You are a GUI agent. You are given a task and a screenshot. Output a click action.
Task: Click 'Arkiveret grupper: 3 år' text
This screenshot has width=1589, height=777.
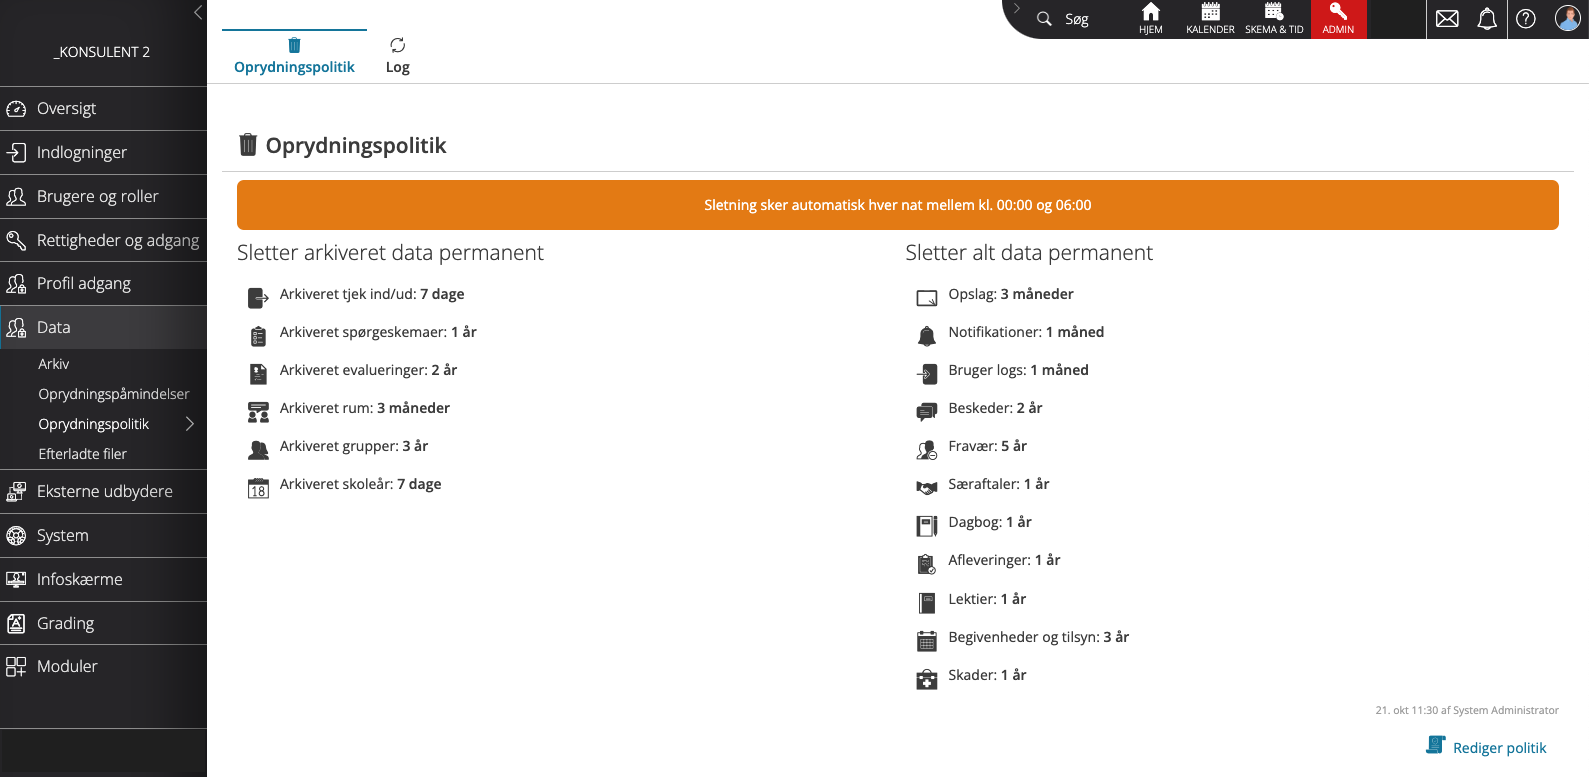(x=354, y=446)
